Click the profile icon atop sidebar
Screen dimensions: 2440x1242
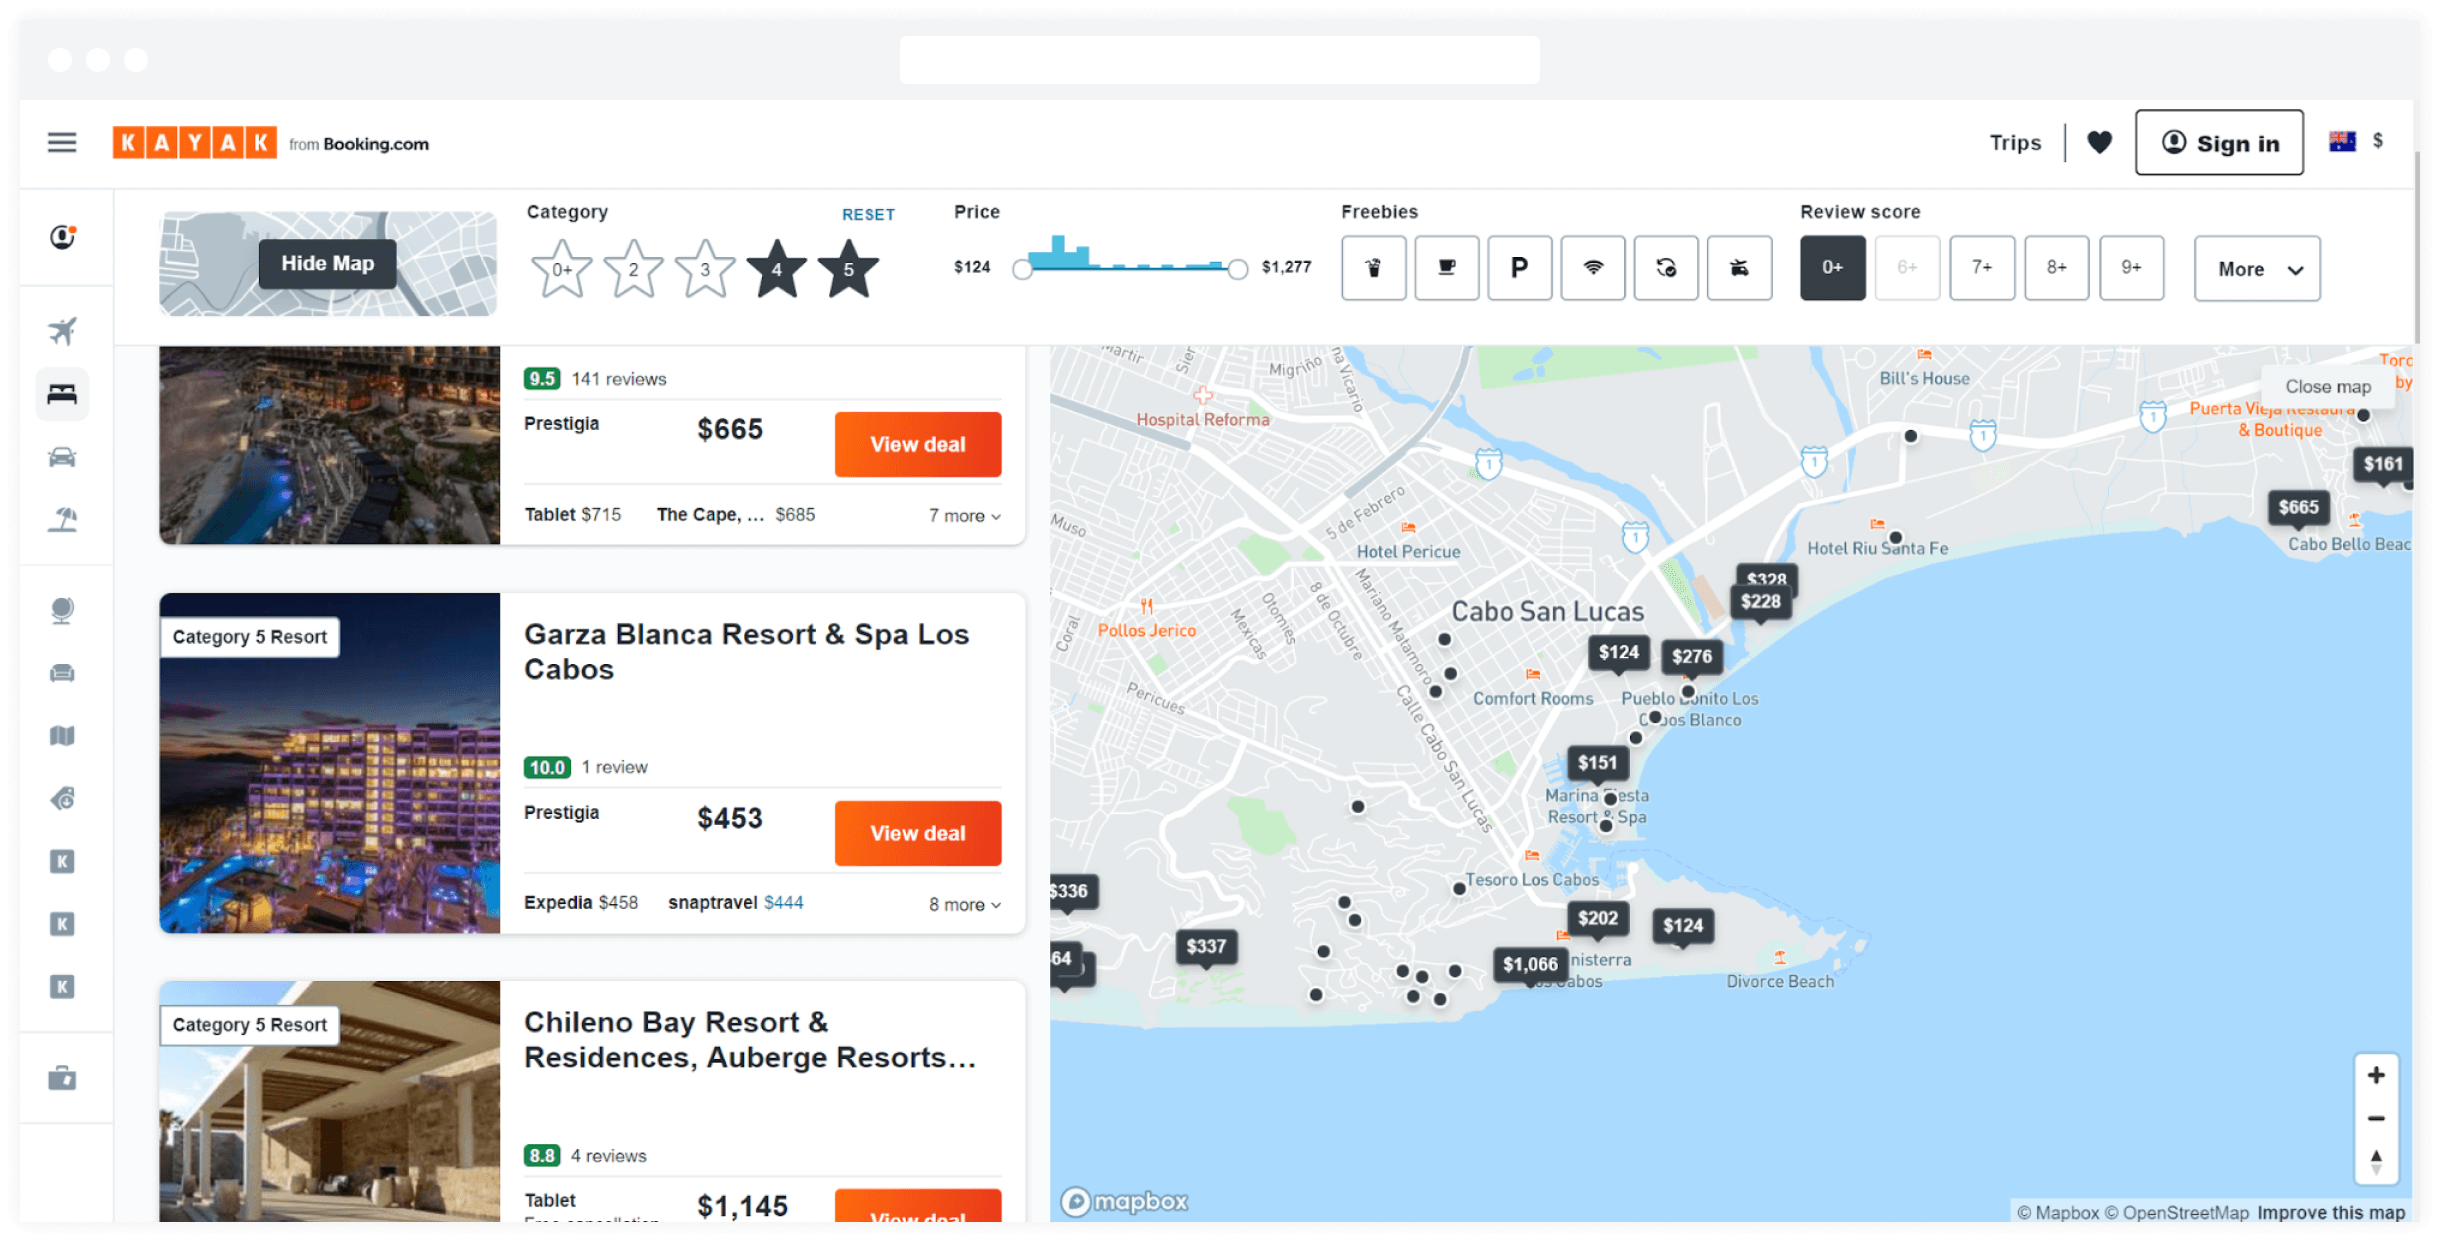(62, 237)
